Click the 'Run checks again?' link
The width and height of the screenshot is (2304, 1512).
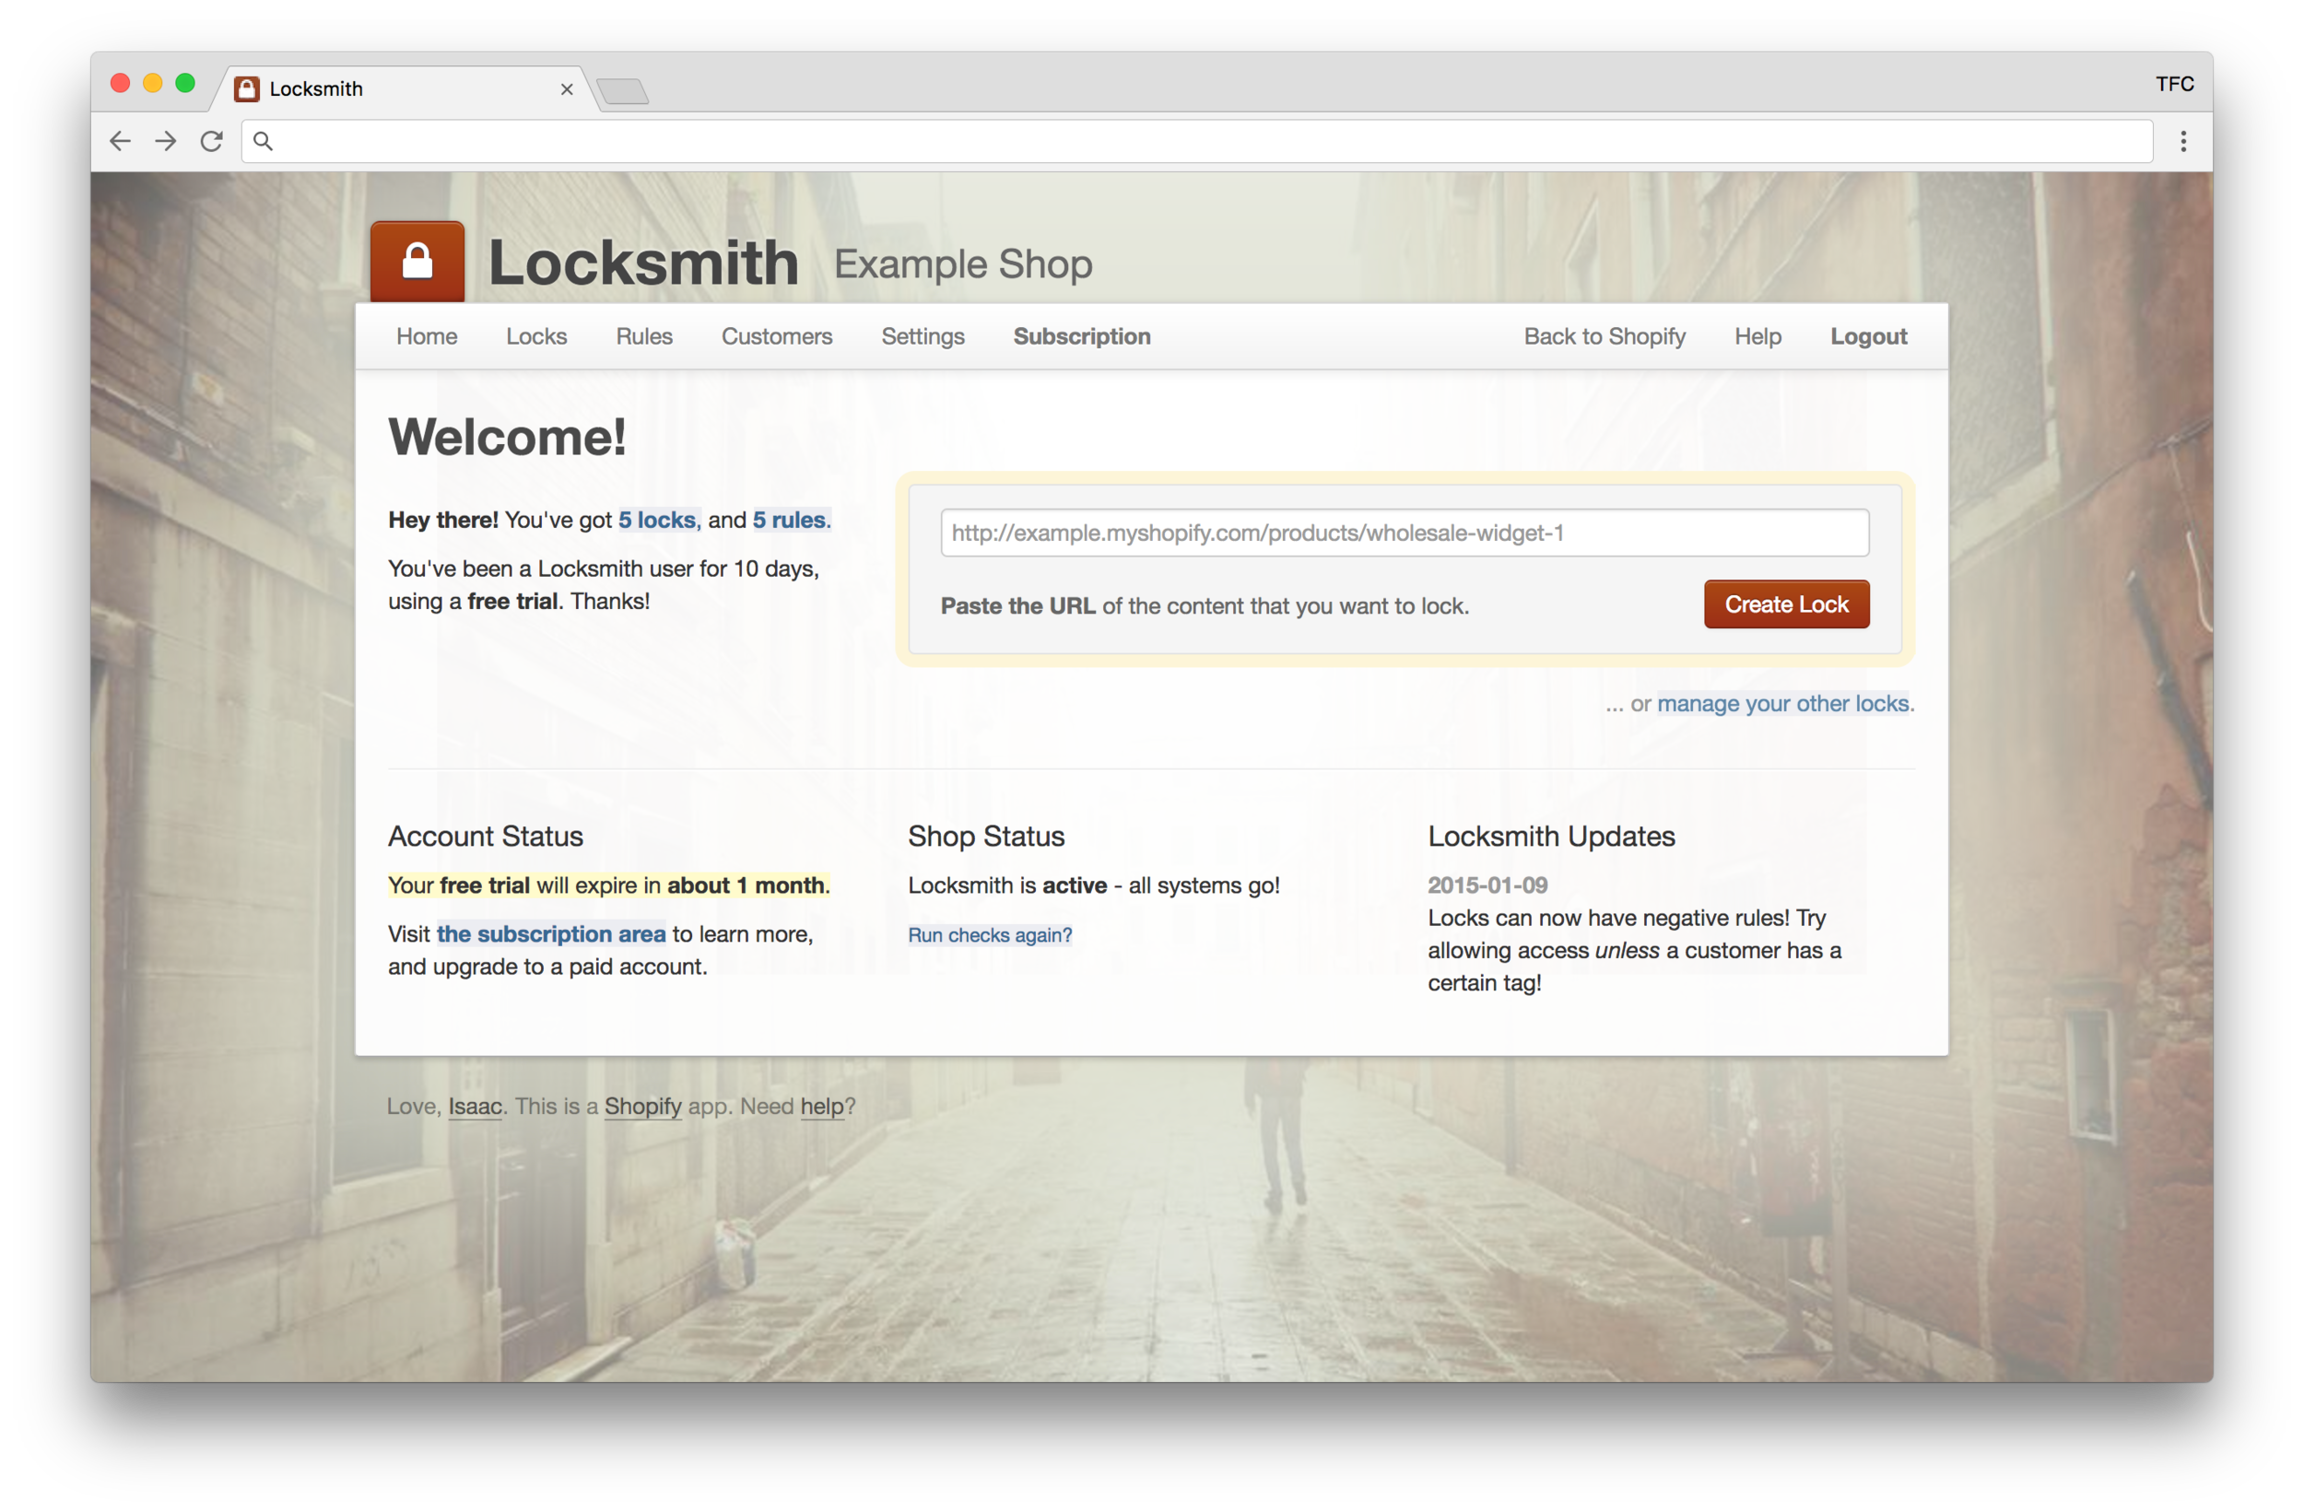tap(989, 934)
